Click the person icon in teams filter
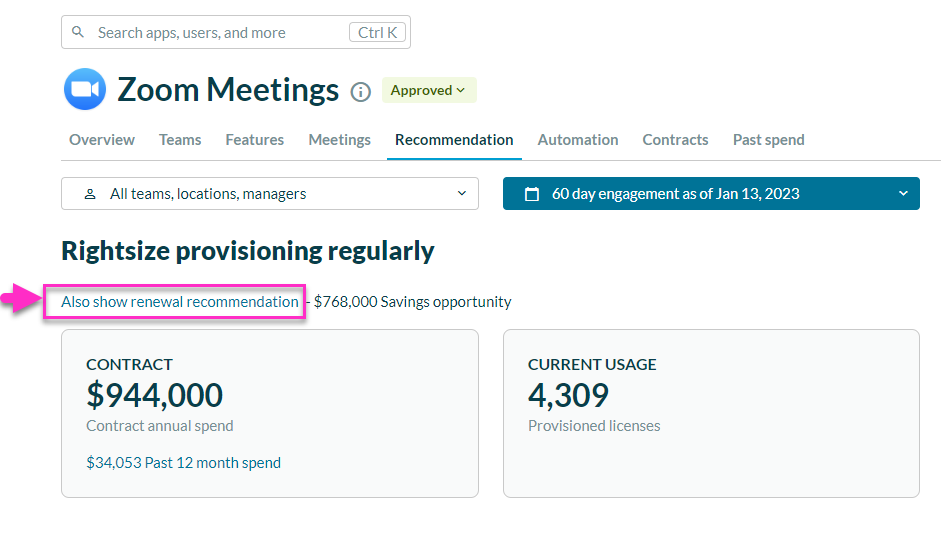Image resolution: width=941 pixels, height=547 pixels. (x=90, y=194)
